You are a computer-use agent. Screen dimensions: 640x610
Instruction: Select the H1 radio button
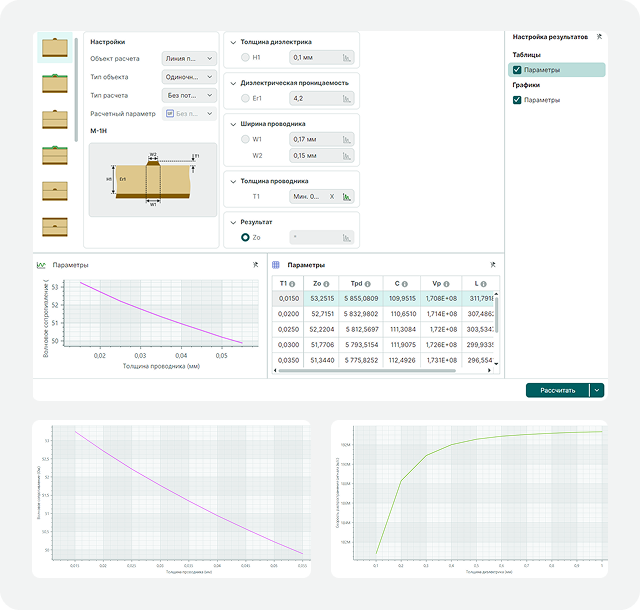click(x=245, y=58)
